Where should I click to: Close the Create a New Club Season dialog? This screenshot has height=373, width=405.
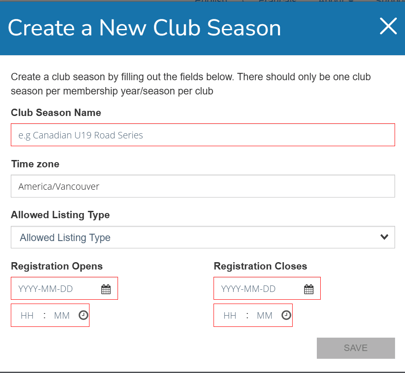[388, 26]
